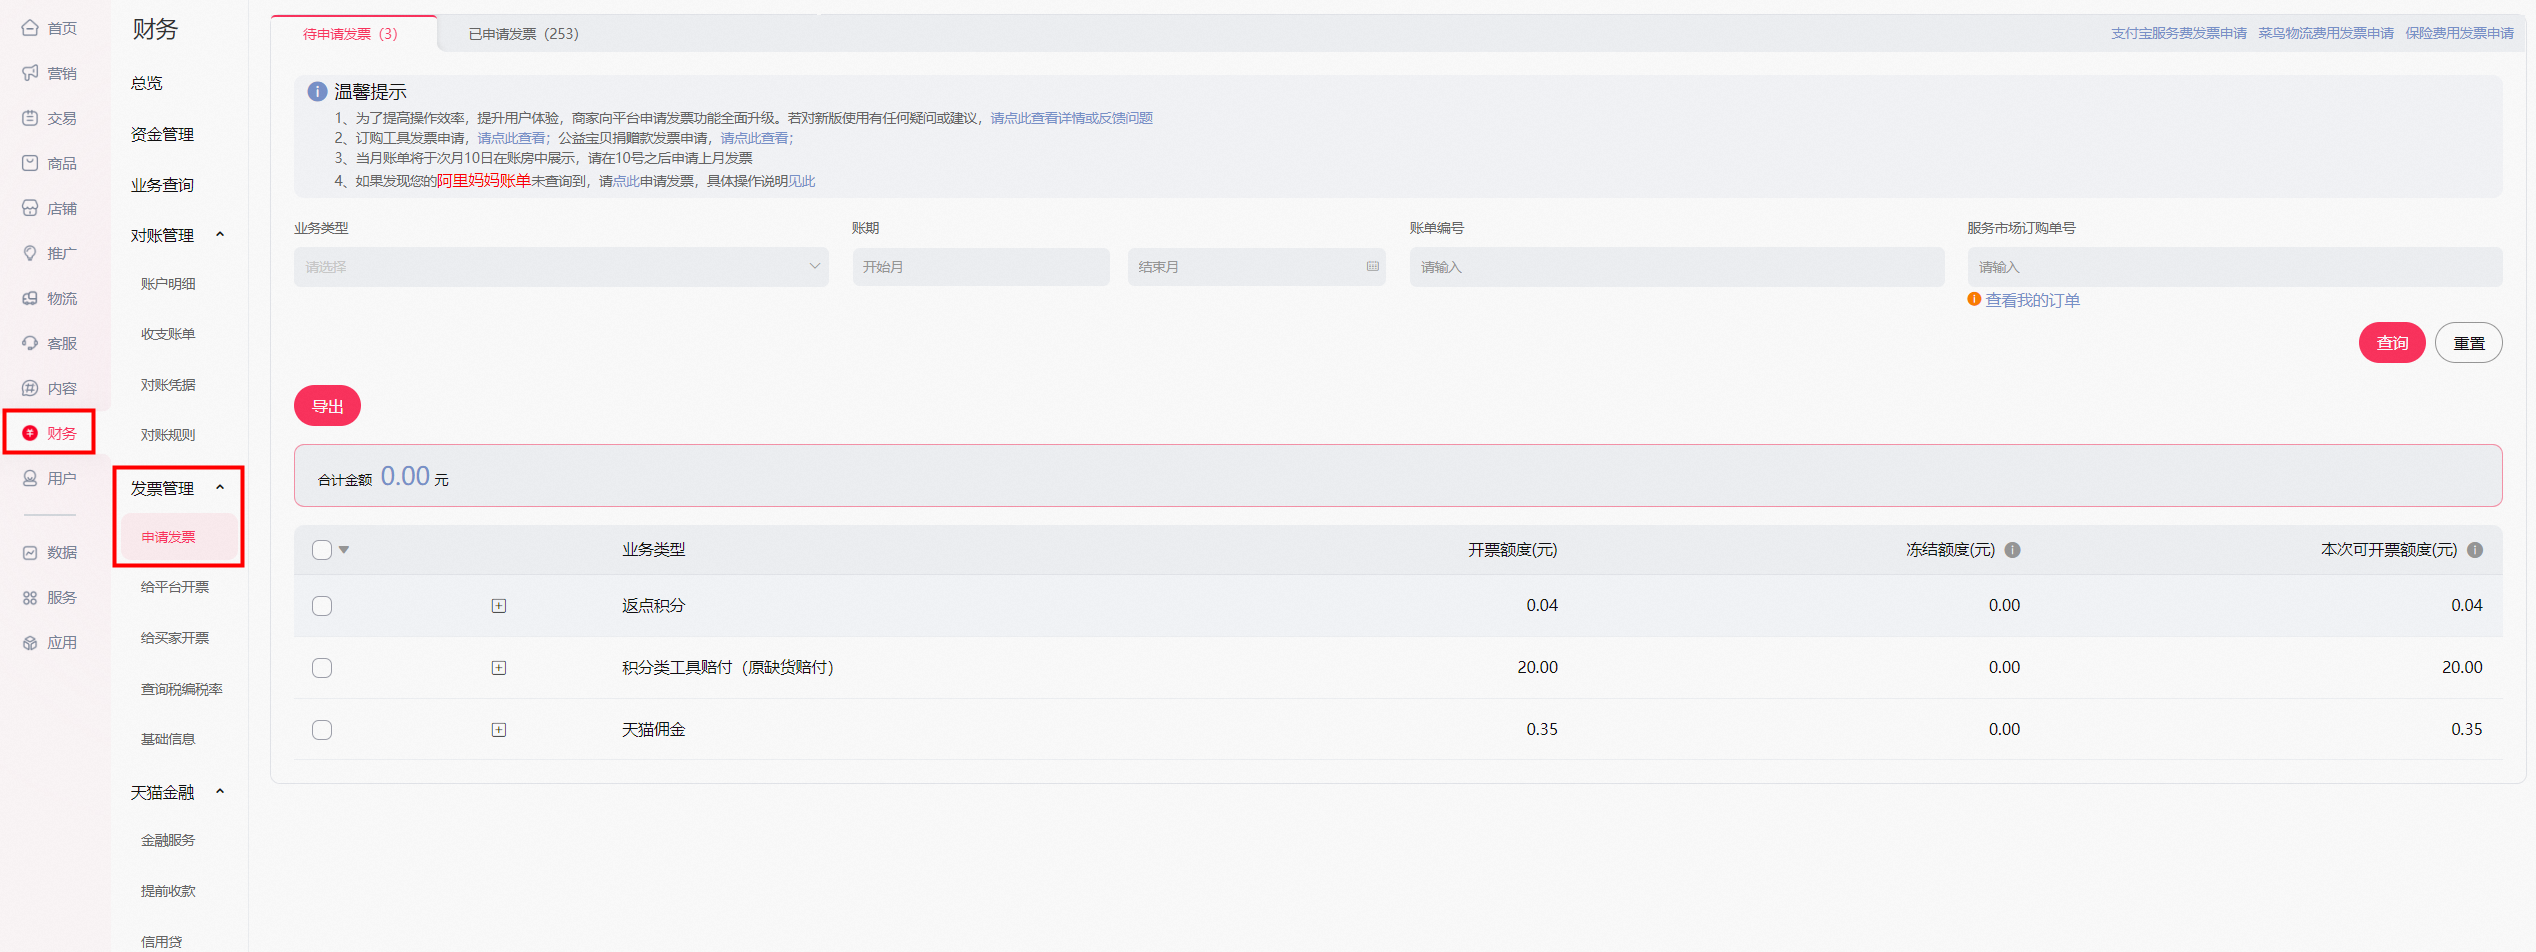
Task: Click the orange icon beside 查看我的订单
Action: 1974,299
